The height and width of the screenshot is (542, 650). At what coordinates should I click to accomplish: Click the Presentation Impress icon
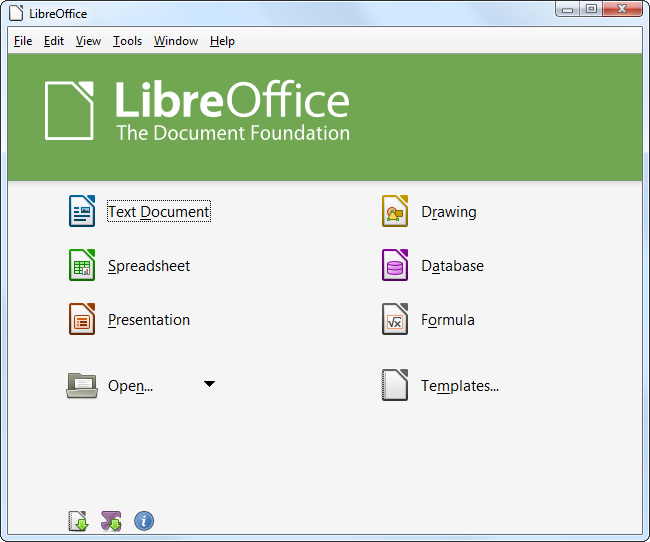pos(82,319)
